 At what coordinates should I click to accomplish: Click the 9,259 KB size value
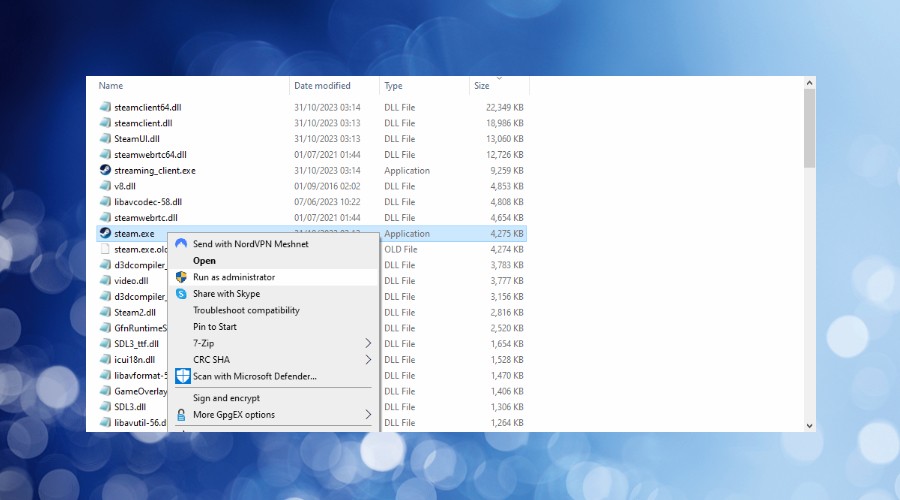[x=507, y=170]
